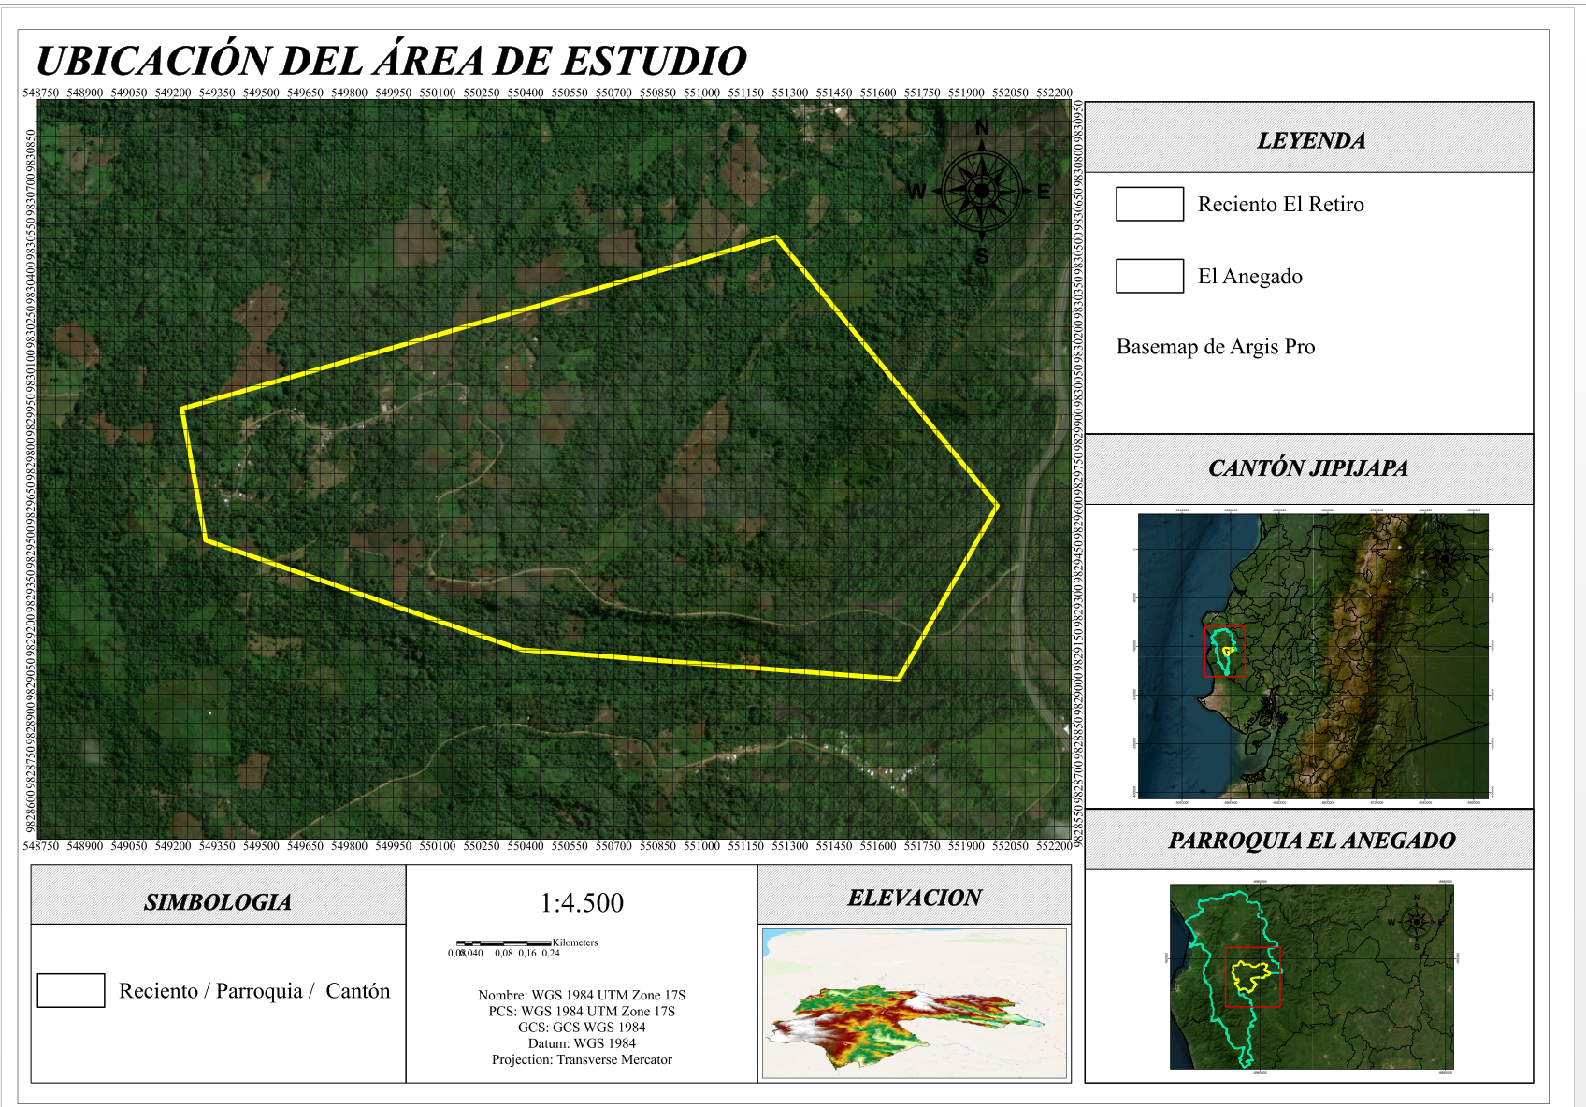The height and width of the screenshot is (1107, 1586).
Task: Click the Basemap de Argis Pro label
Action: tap(1215, 347)
